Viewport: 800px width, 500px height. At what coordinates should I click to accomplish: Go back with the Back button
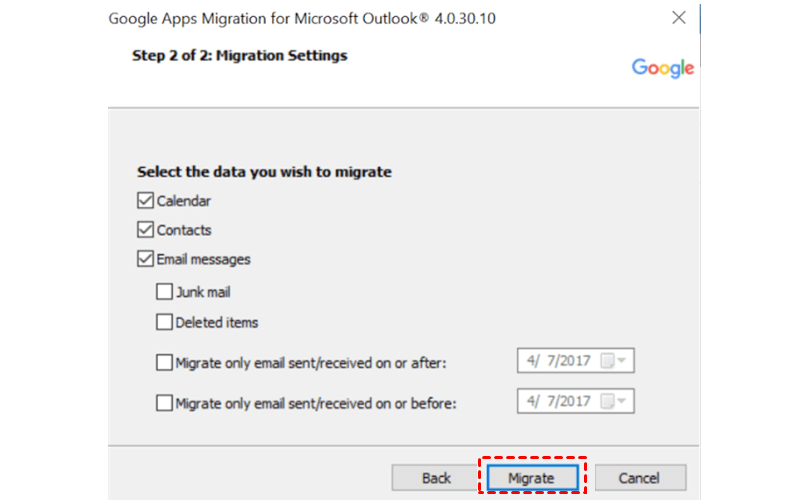436,478
